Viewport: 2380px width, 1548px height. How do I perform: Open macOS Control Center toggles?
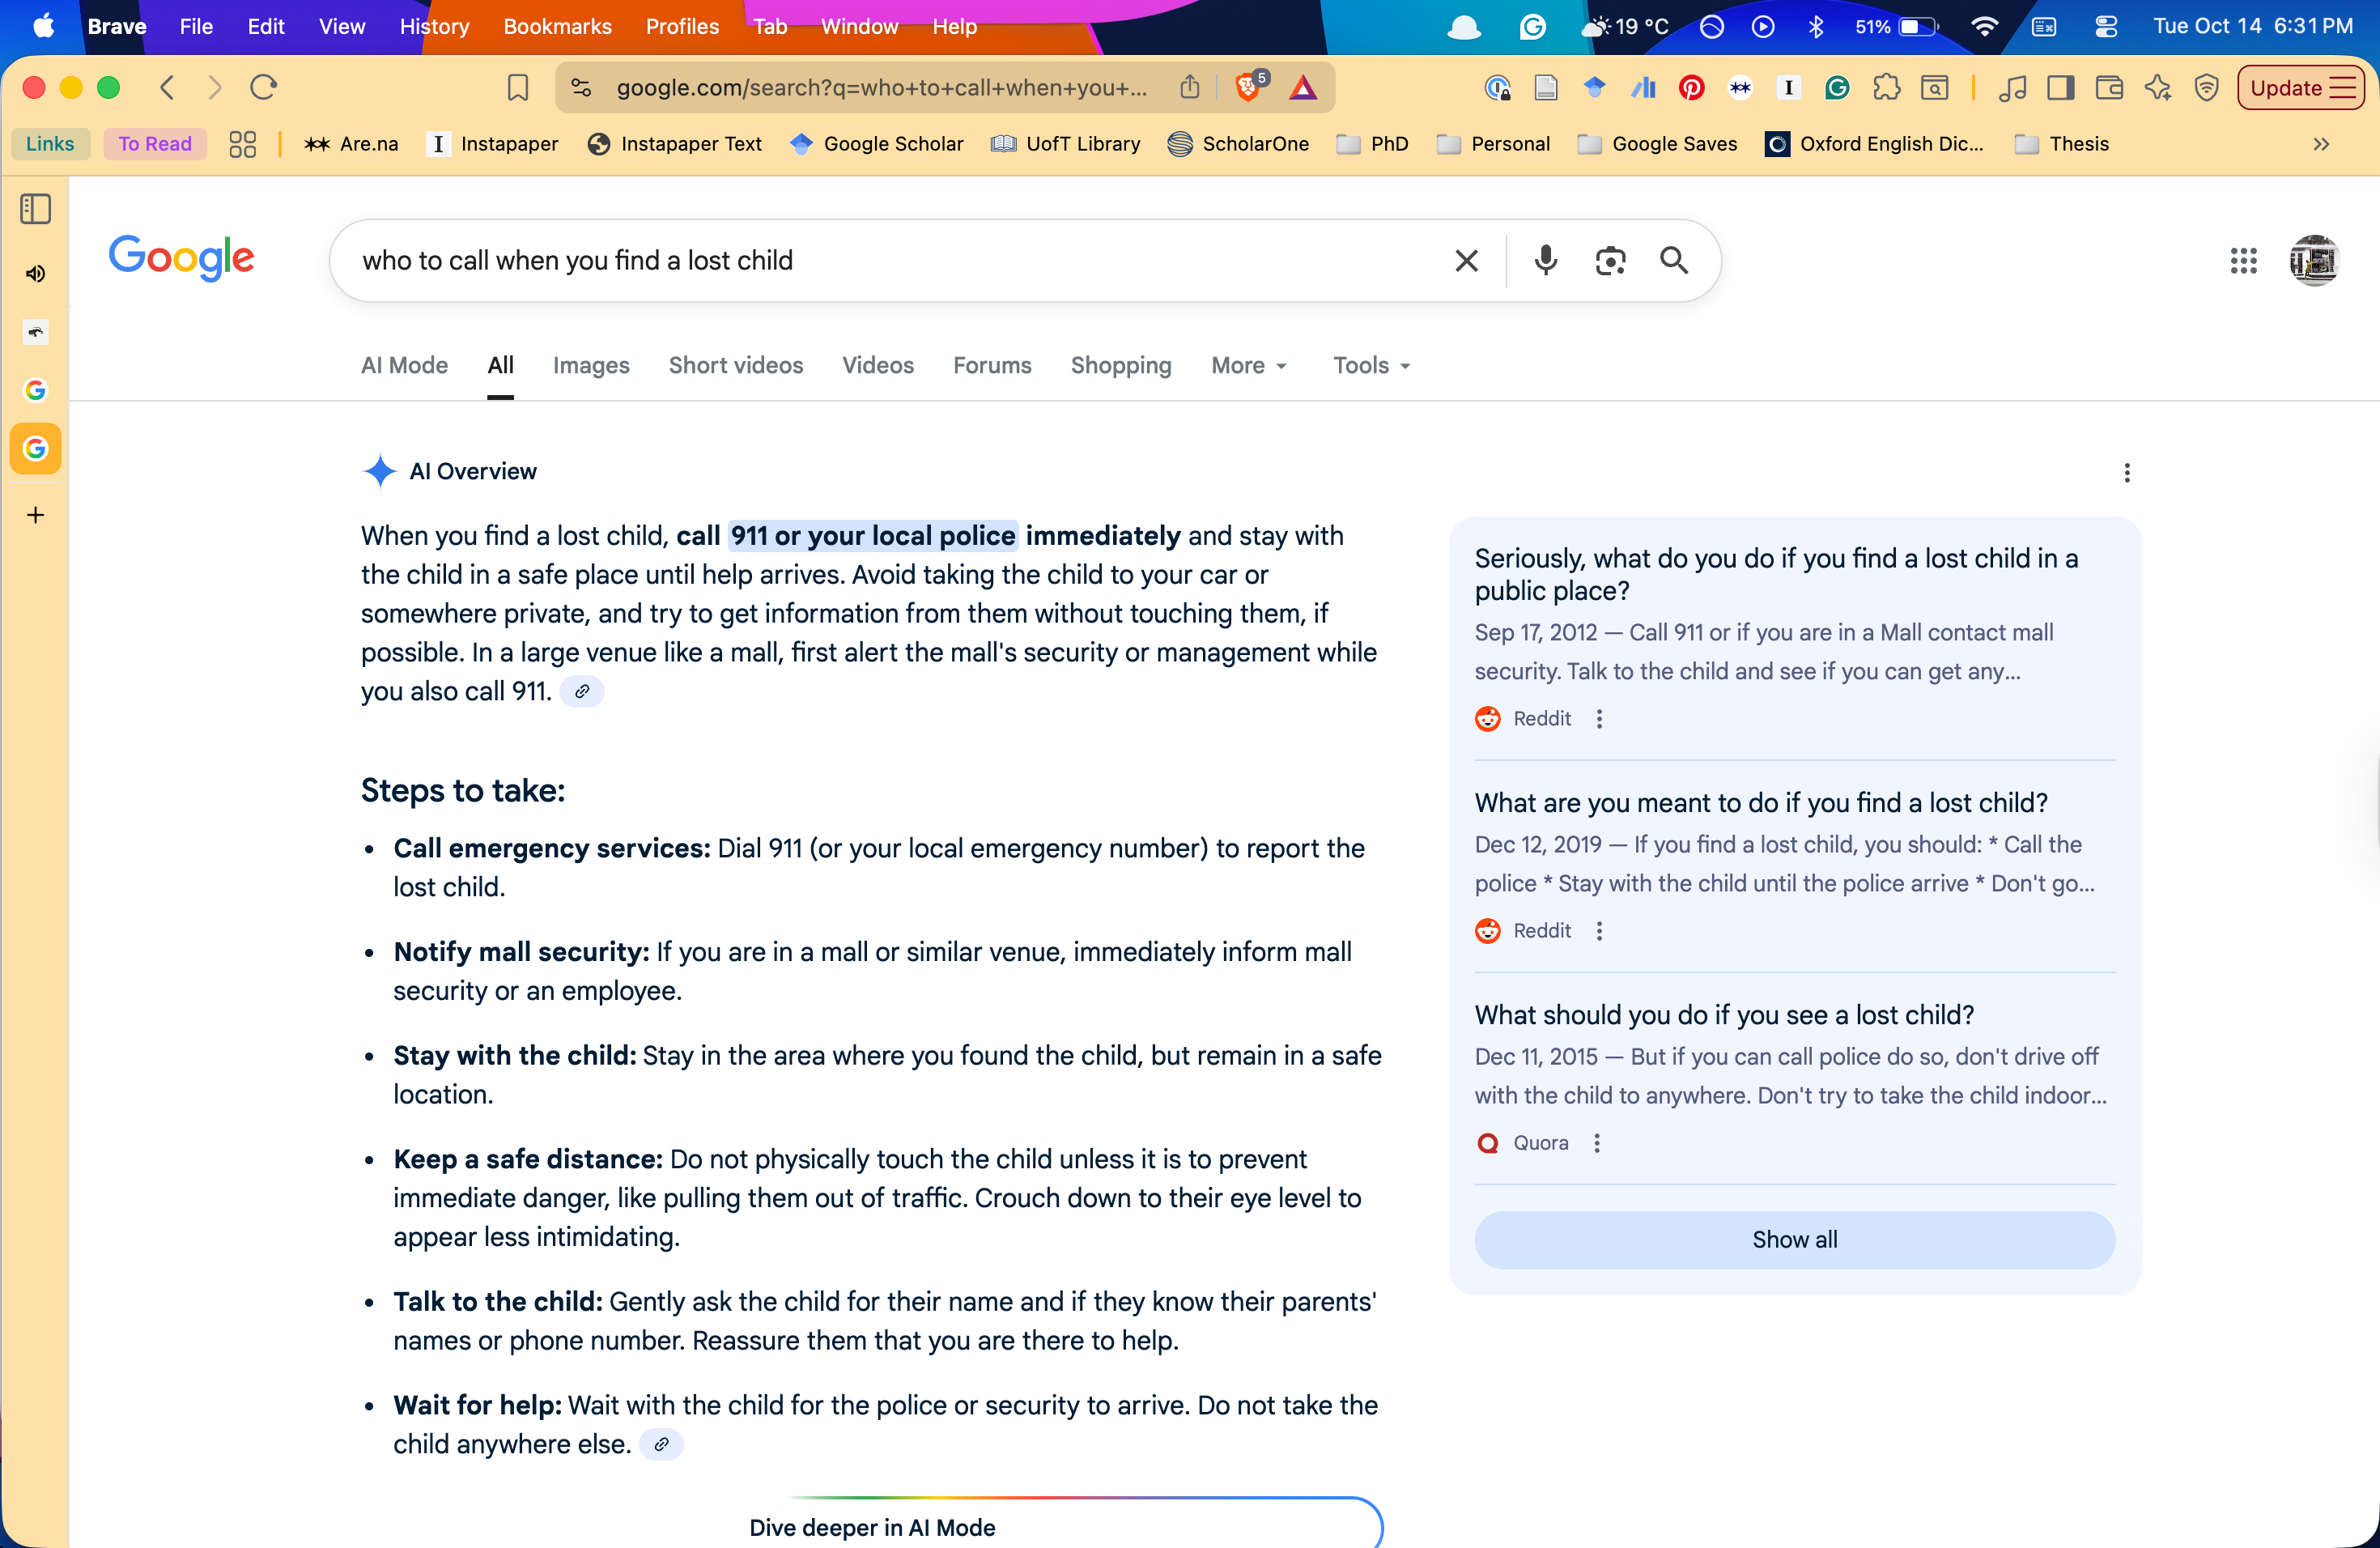(x=2106, y=27)
